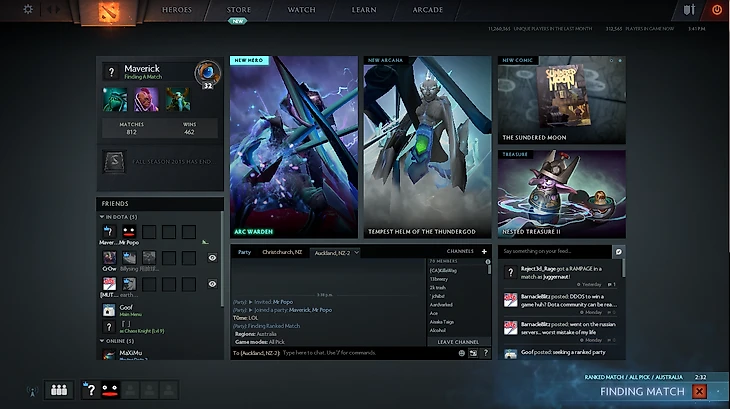The width and height of the screenshot is (730, 409).
Task: Click the Dota 2 logo home button
Action: tap(109, 11)
